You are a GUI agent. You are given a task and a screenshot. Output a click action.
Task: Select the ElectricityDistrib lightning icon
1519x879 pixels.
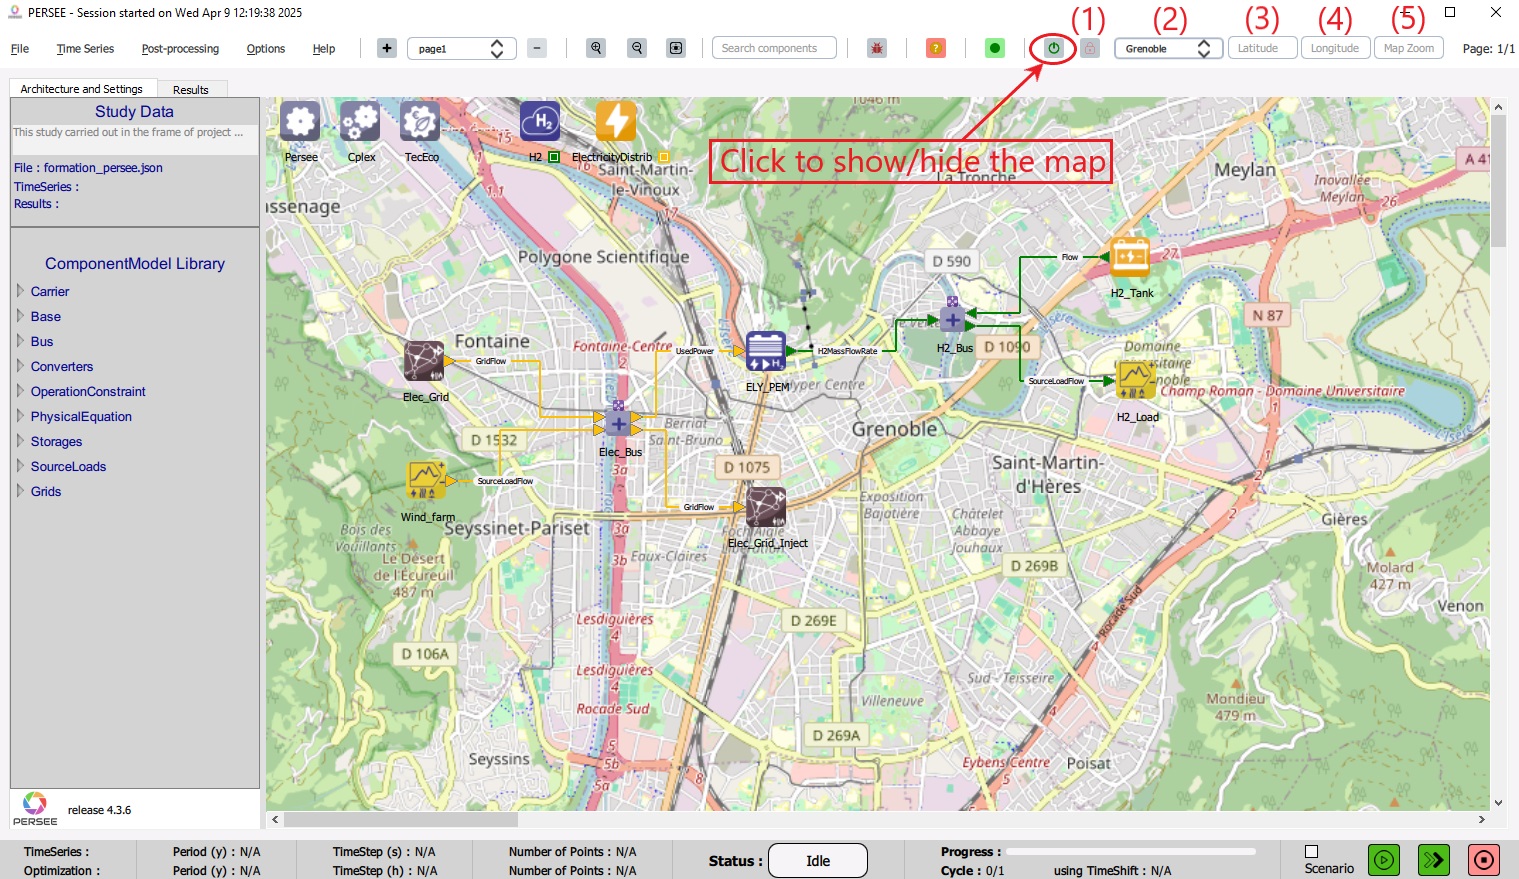pos(616,122)
